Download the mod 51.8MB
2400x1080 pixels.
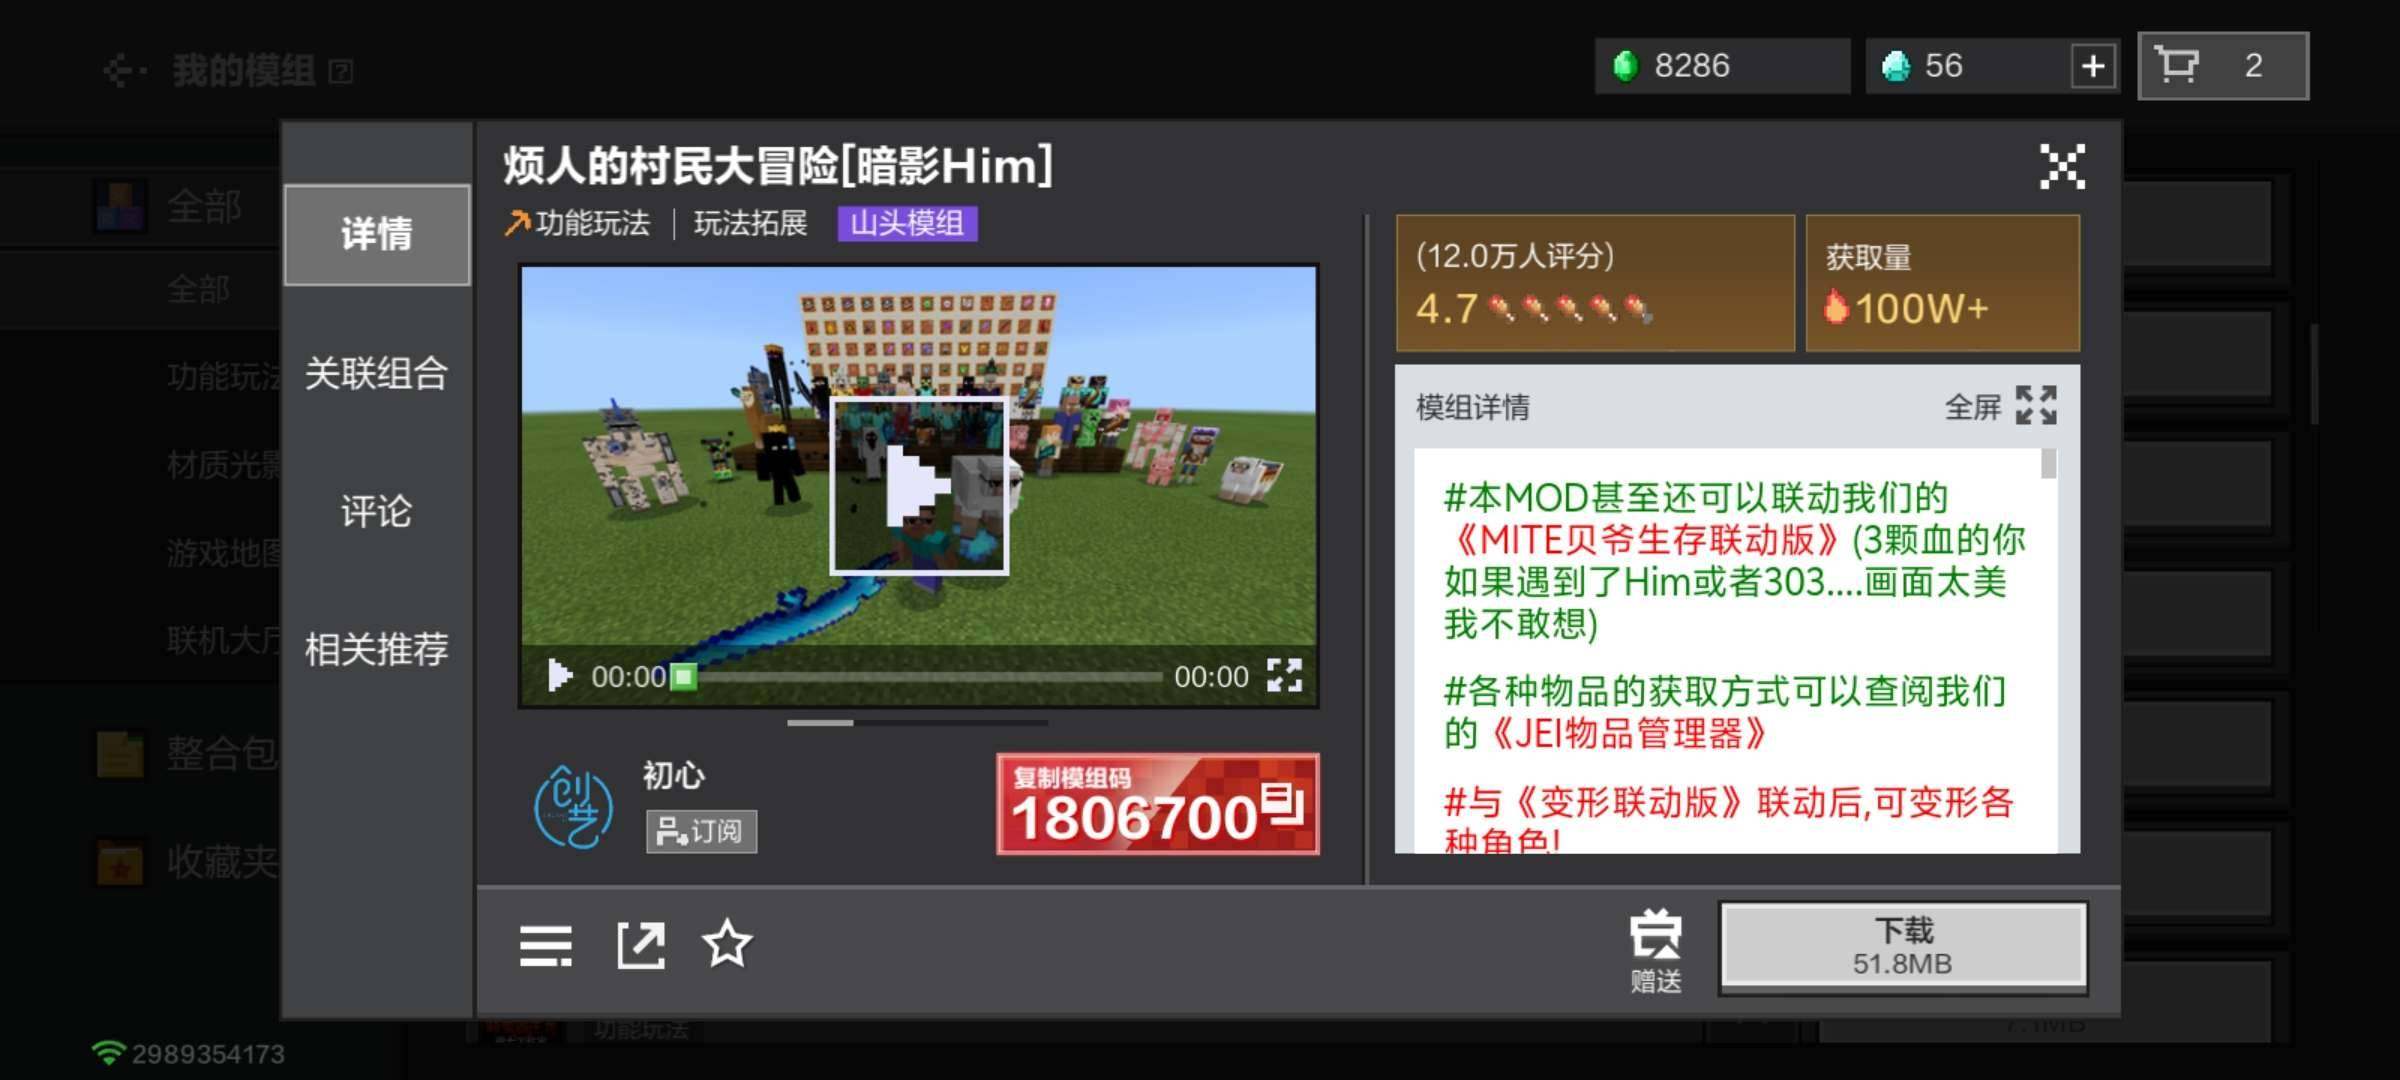1903,946
